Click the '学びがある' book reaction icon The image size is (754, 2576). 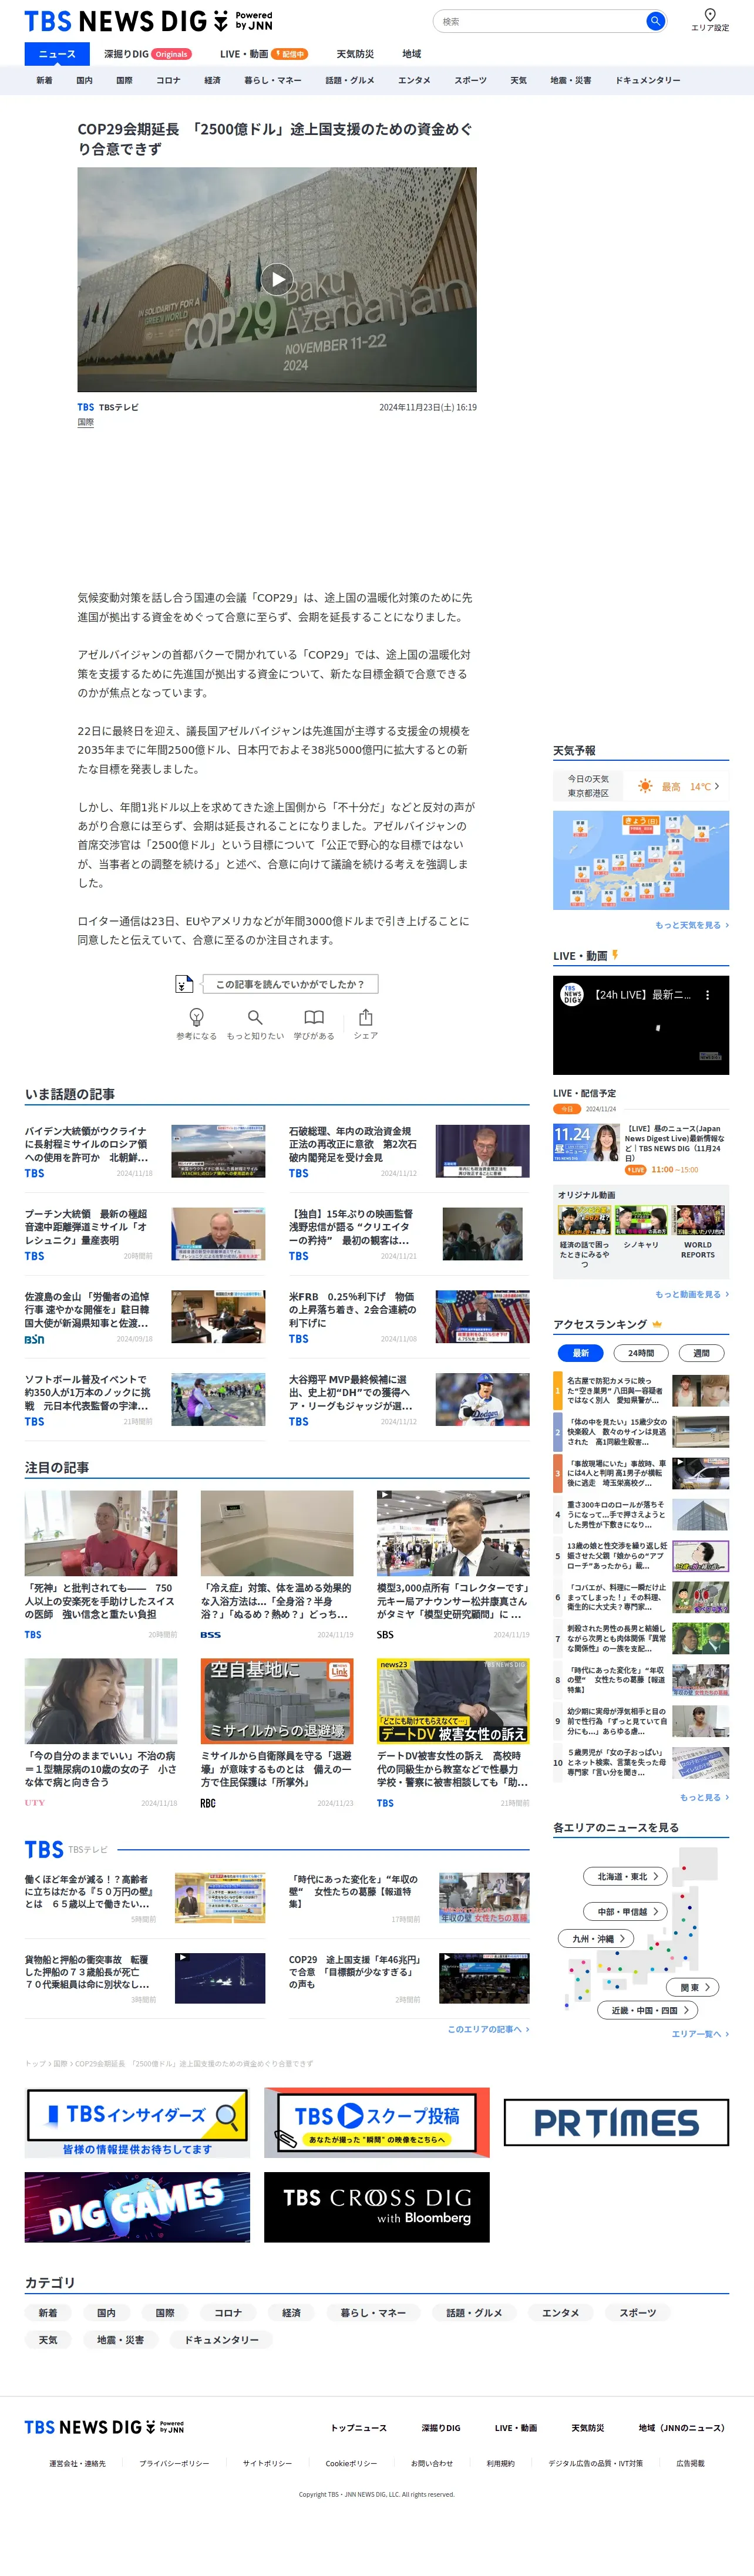point(314,1017)
